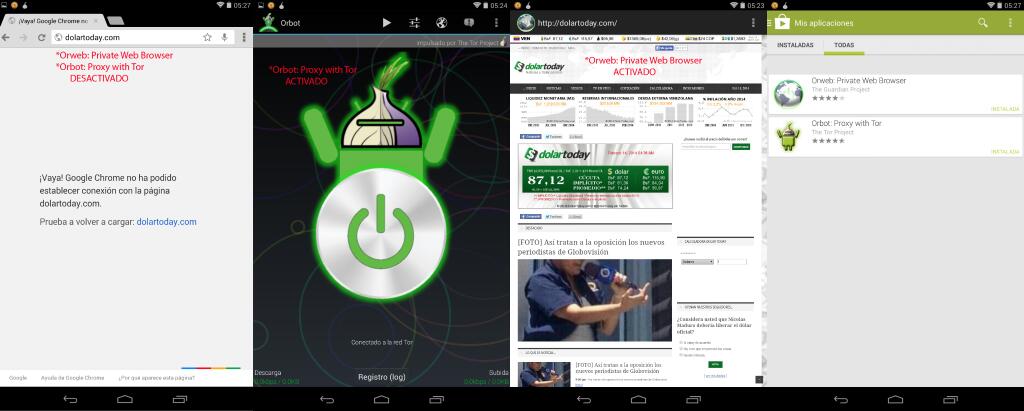
Task: Switch to the TODAS tab
Action: pos(844,45)
